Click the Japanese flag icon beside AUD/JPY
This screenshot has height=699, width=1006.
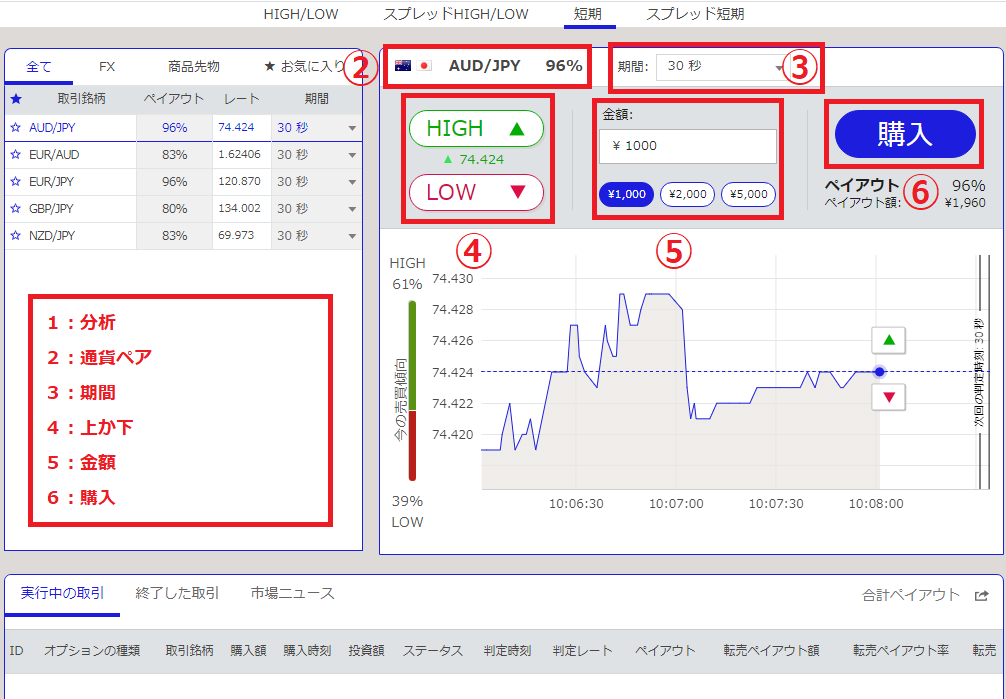click(424, 65)
